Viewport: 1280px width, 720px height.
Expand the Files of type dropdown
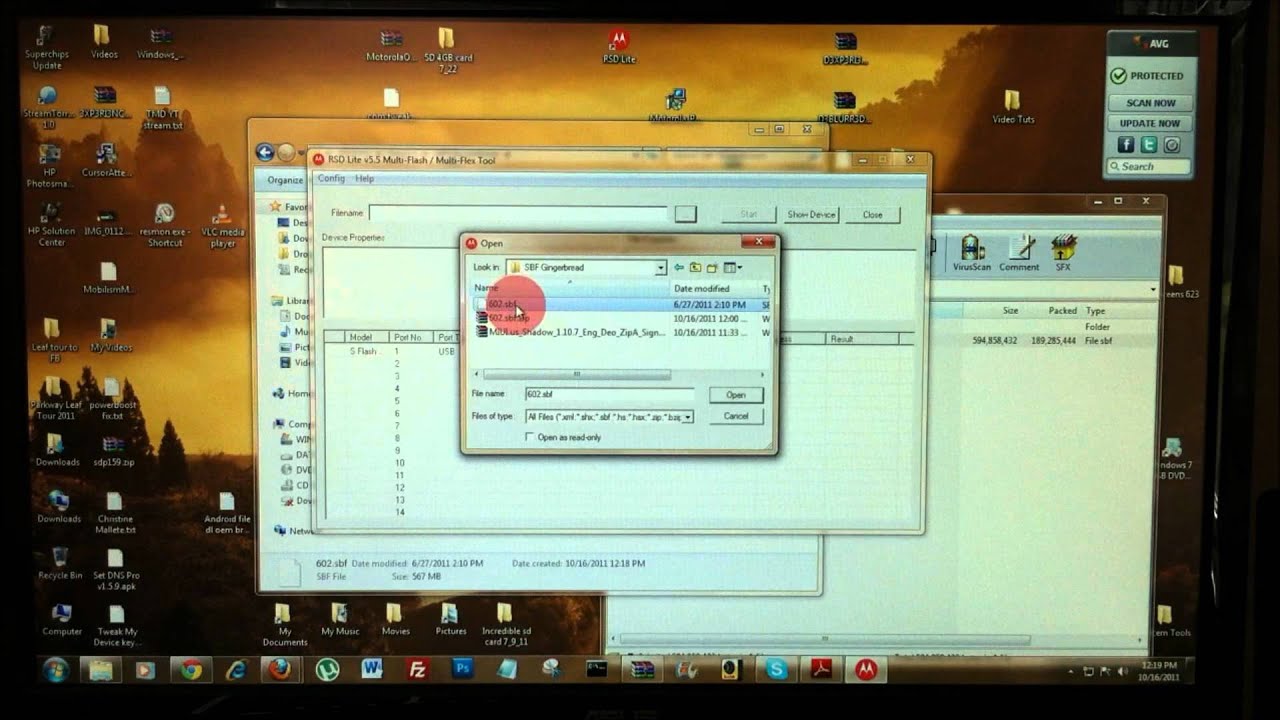click(x=687, y=416)
